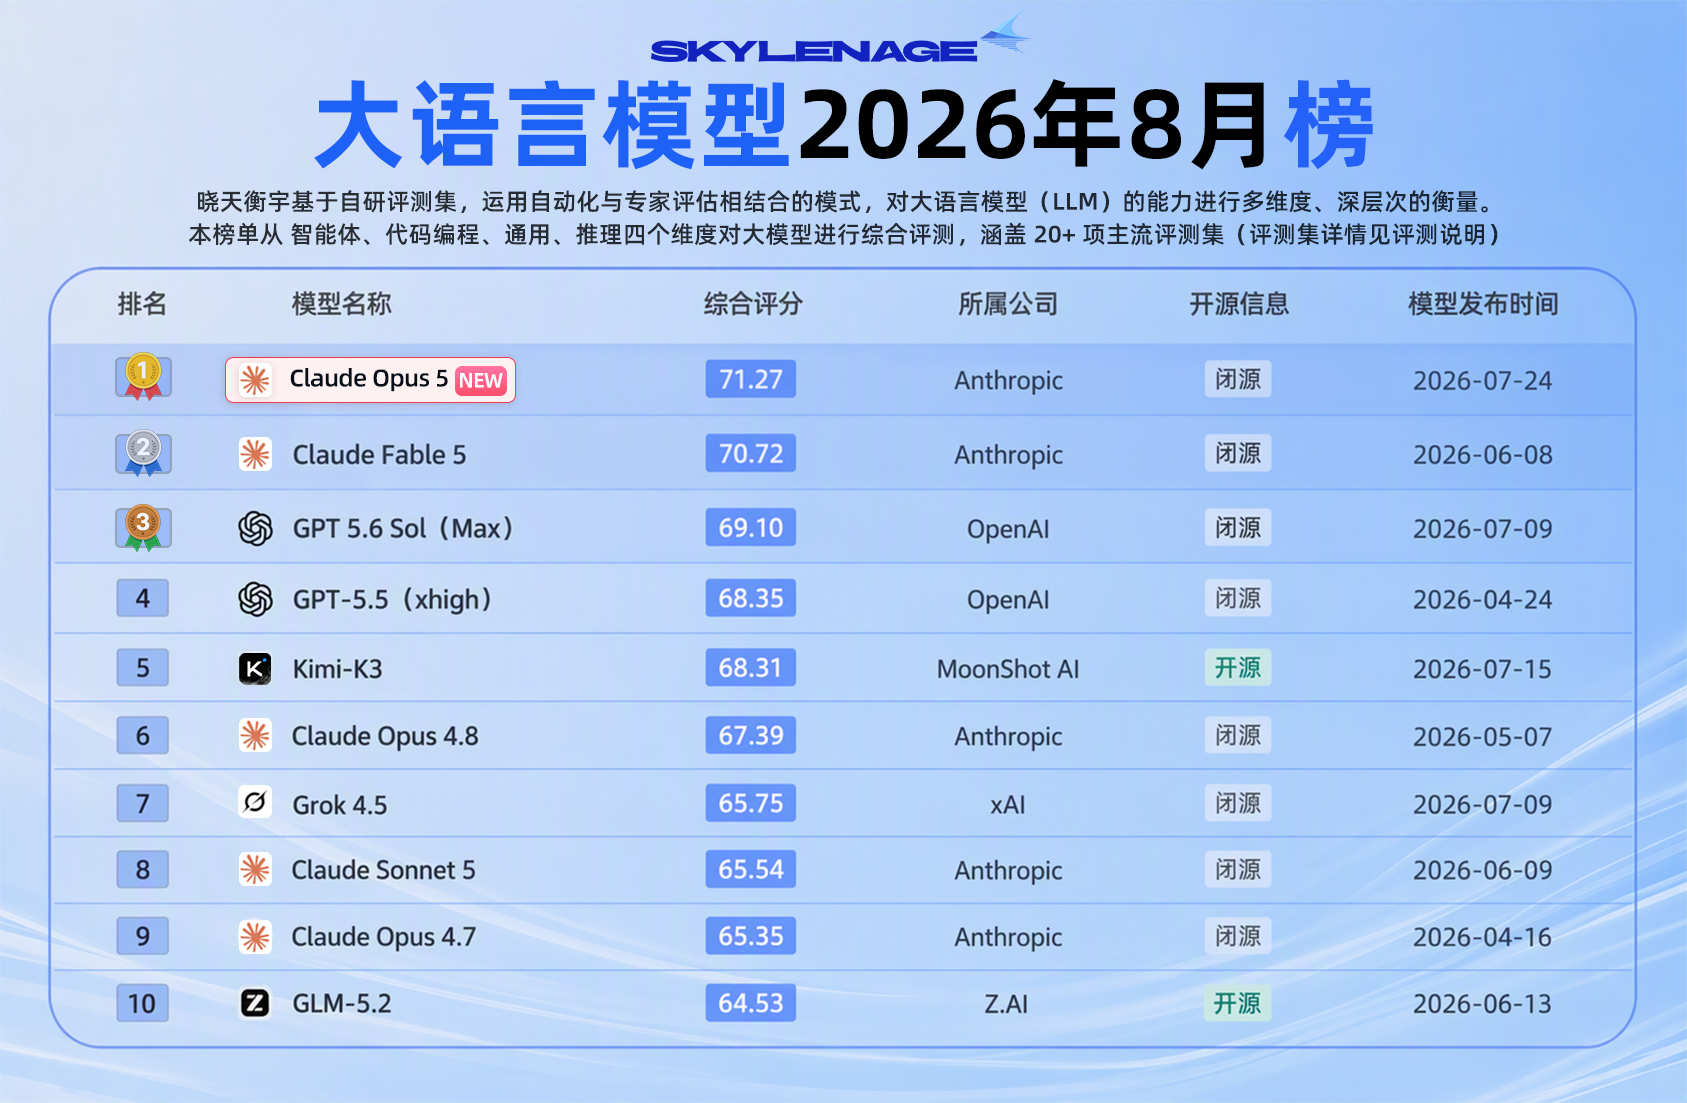Click the xAI company name
This screenshot has height=1103, width=1687.
pyautogui.click(x=1008, y=805)
